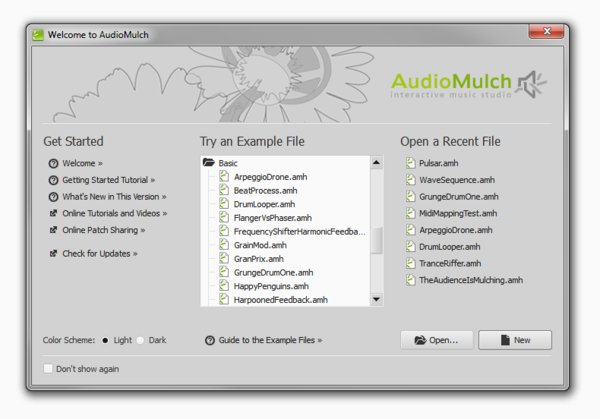
Task: Close the Welcome to AudioMulch window
Action: coord(546,31)
